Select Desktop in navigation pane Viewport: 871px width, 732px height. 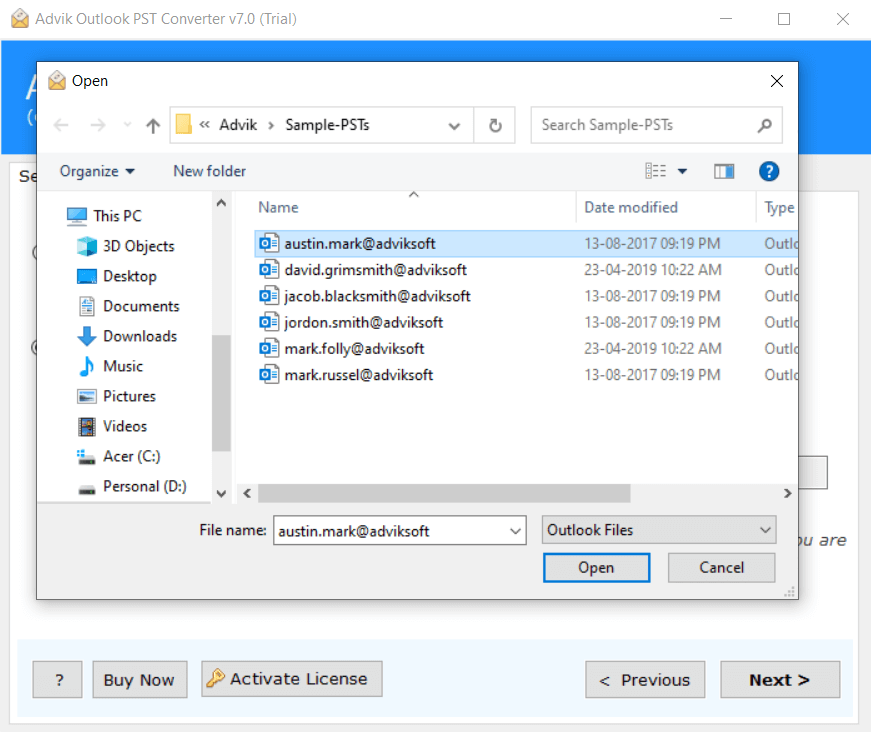117,276
